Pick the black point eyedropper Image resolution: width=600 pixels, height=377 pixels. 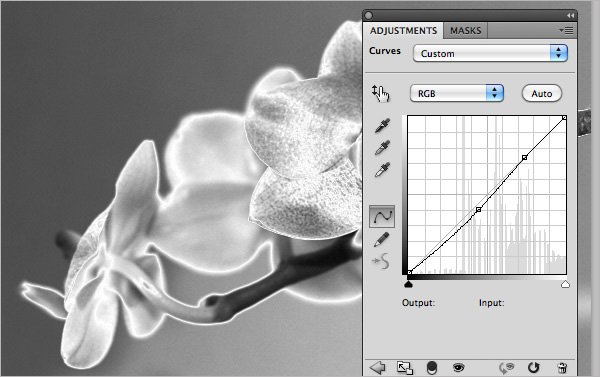[x=382, y=126]
